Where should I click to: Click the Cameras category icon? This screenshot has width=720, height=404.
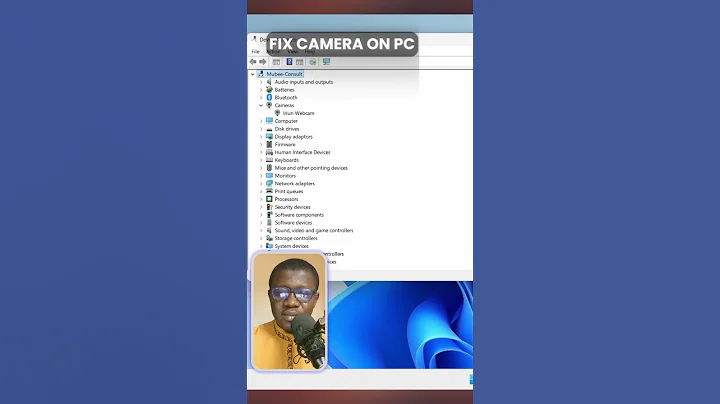click(x=269, y=105)
